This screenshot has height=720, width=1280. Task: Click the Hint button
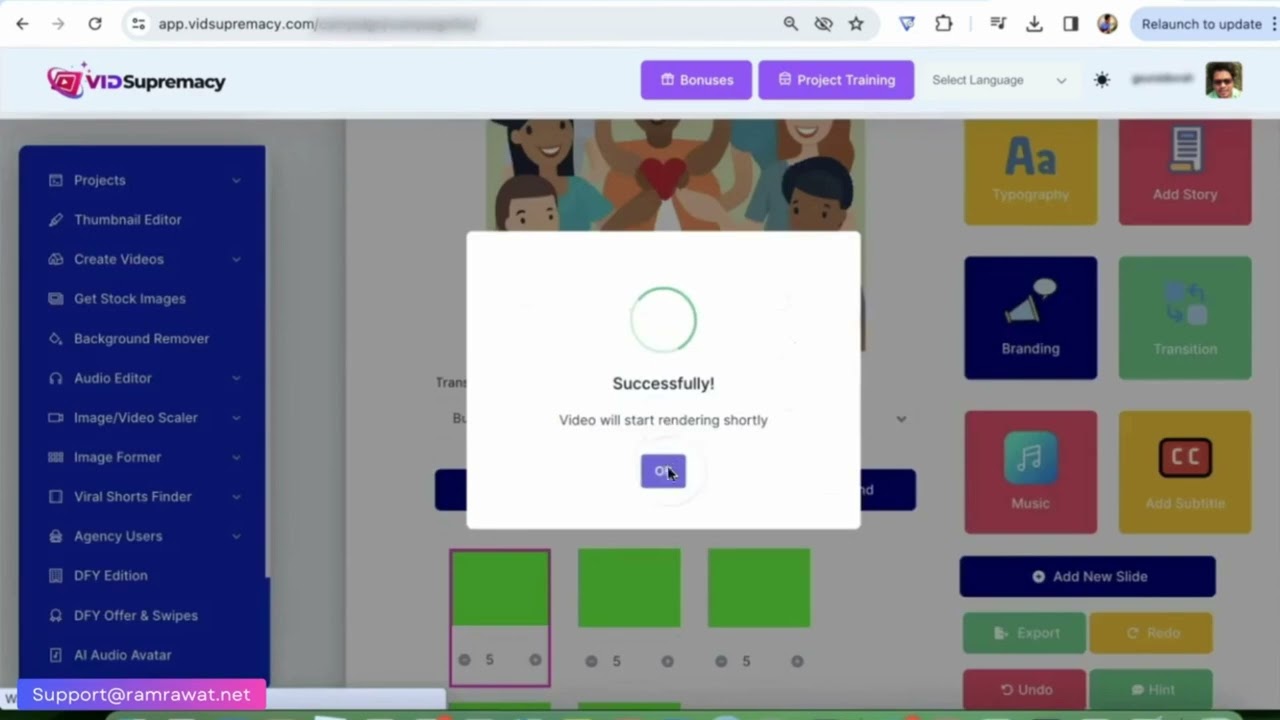1151,689
